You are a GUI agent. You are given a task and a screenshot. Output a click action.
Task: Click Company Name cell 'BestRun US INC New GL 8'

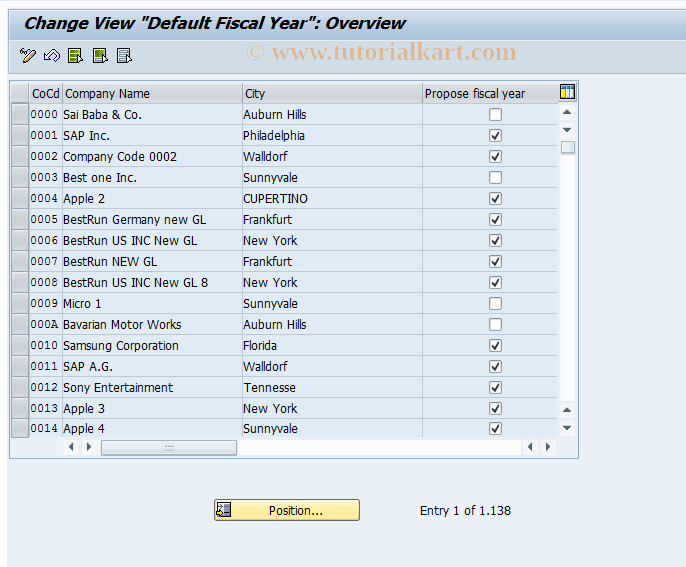tap(152, 283)
